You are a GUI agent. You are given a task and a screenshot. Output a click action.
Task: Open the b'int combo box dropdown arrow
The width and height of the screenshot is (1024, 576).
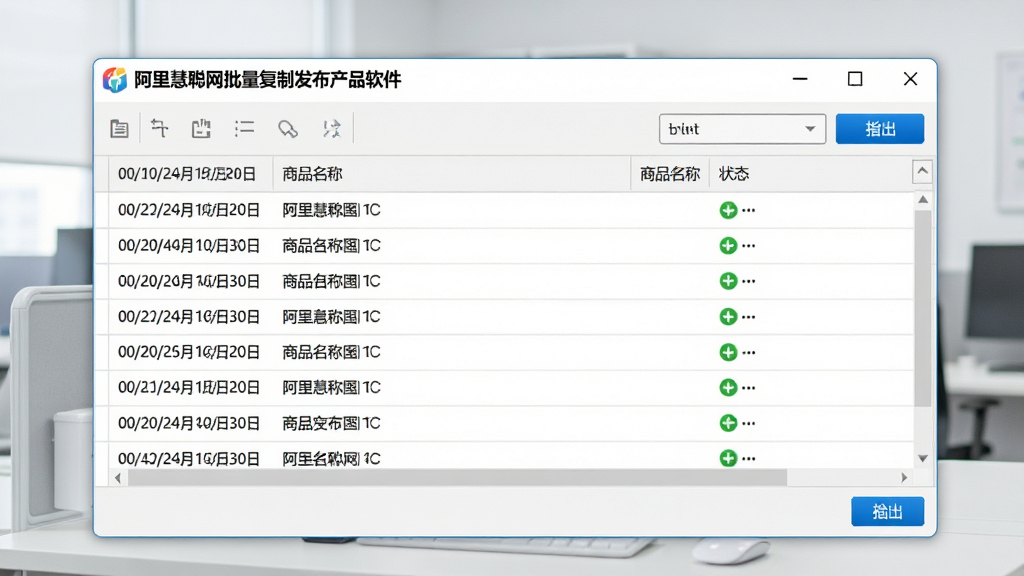pyautogui.click(x=810, y=129)
